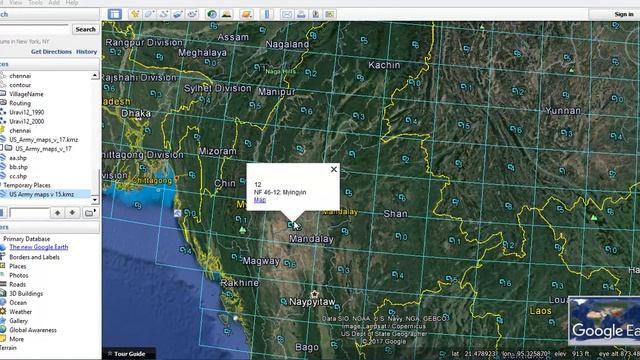640x360 pixels.
Task: Select the Temporary Places folder
Action: click(27, 185)
